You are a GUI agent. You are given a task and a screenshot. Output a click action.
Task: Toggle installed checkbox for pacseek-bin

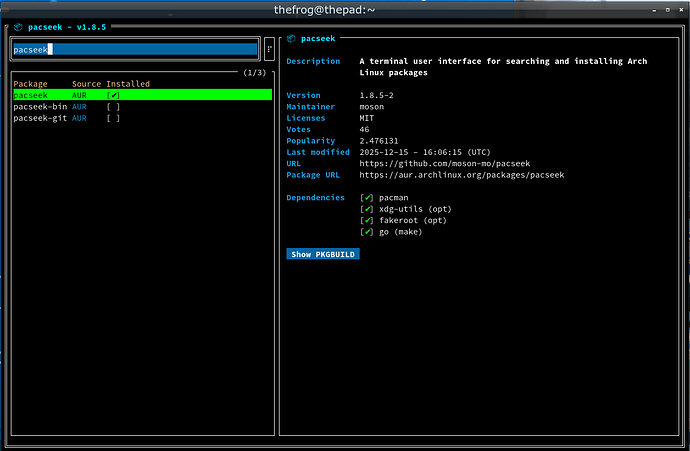tap(113, 106)
